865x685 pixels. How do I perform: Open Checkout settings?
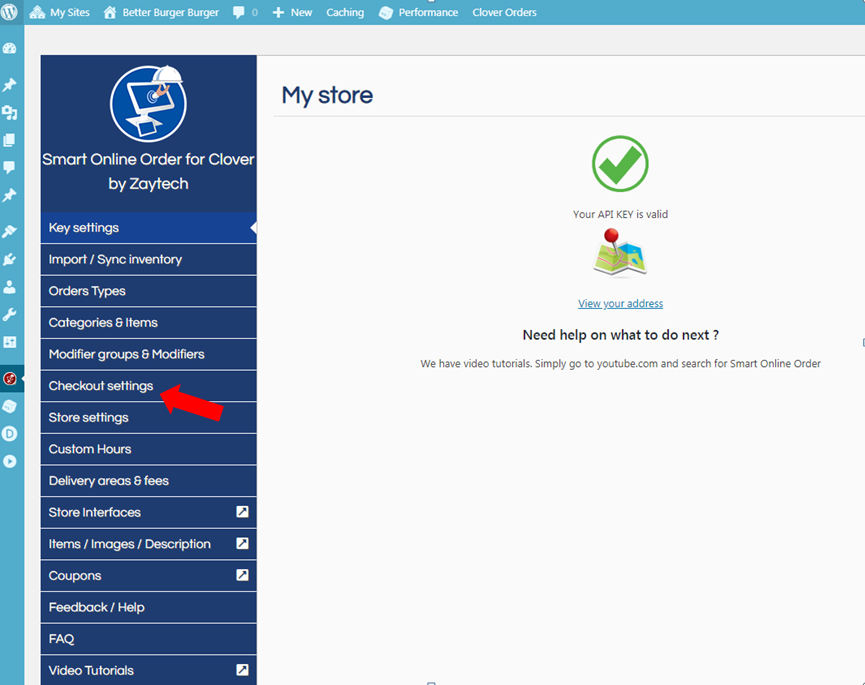(x=148, y=386)
